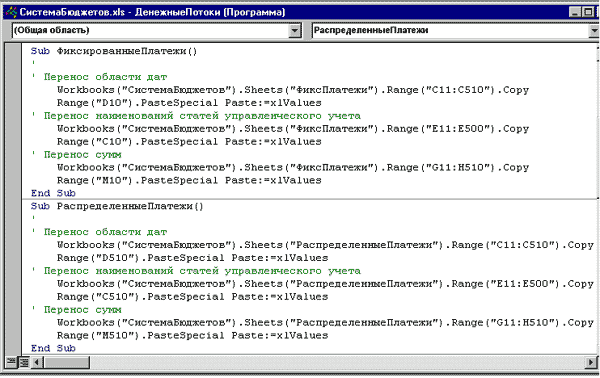Click the first "Перенос сумм" comment line

tap(77, 155)
